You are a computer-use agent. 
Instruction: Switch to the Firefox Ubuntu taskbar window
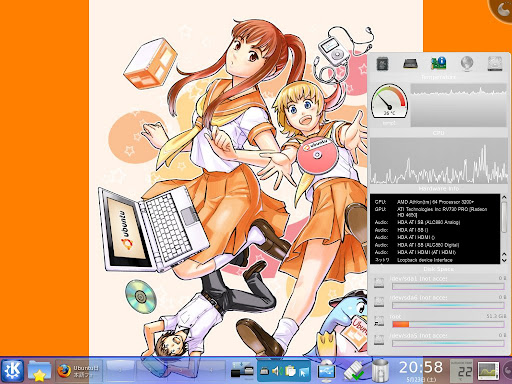[78, 371]
